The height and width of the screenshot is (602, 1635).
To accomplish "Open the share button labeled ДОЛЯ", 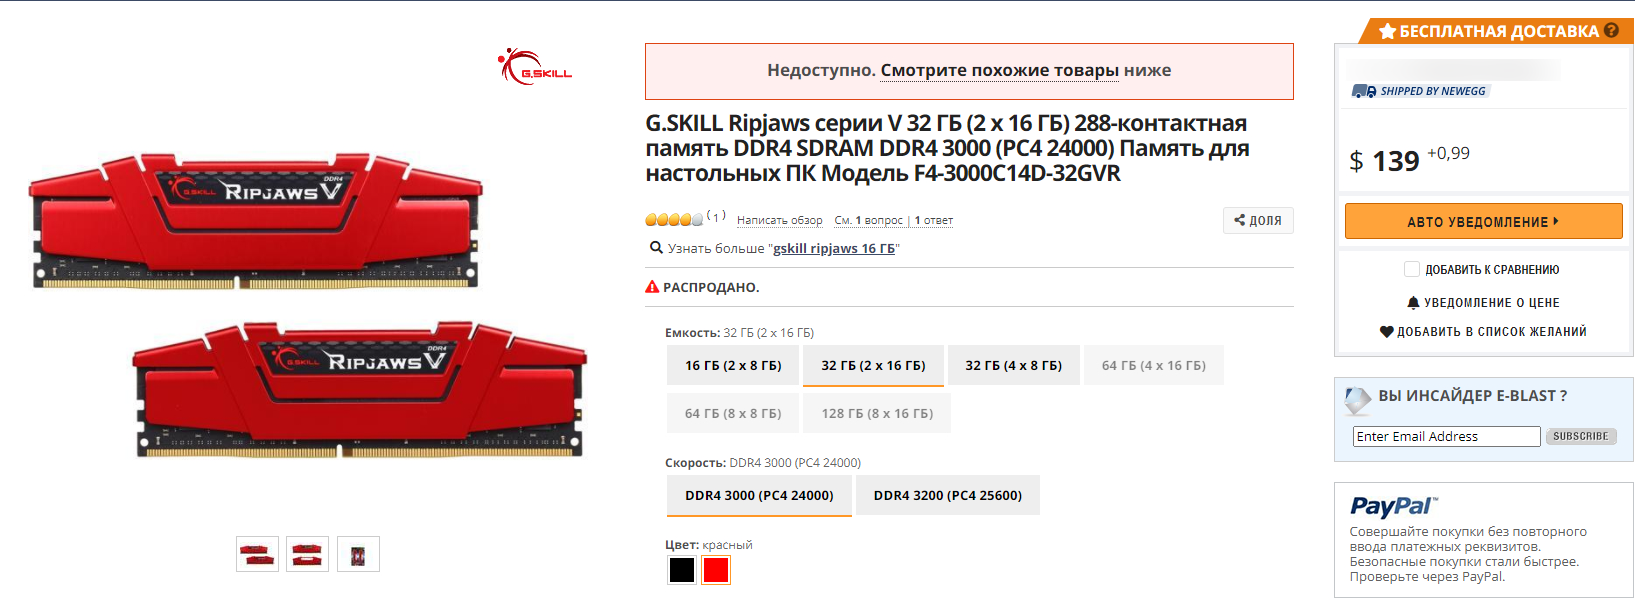I will click(x=1258, y=220).
